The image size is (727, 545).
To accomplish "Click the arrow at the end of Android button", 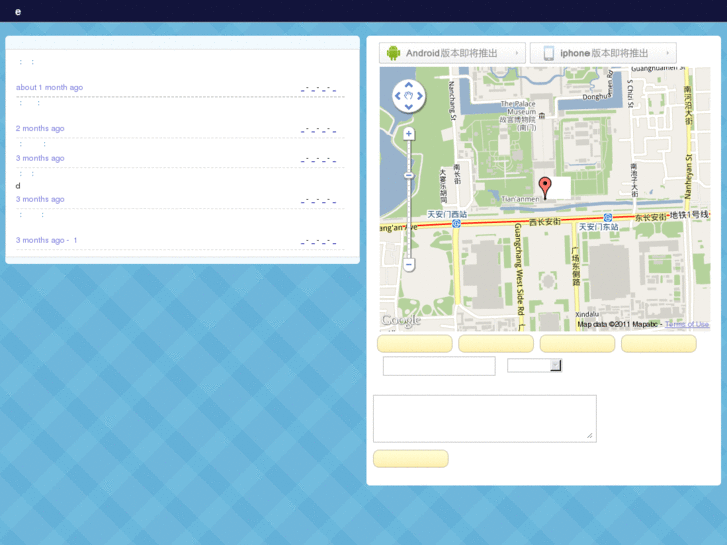I will click(517, 53).
